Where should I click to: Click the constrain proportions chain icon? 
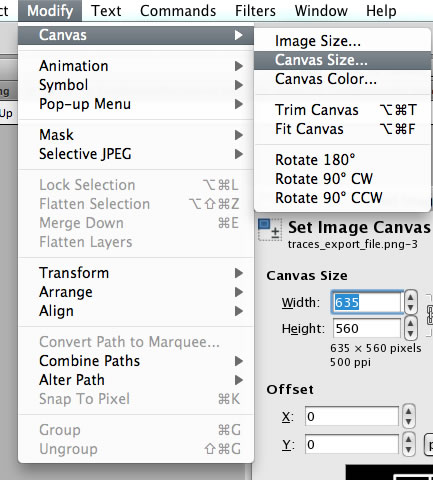click(x=430, y=314)
